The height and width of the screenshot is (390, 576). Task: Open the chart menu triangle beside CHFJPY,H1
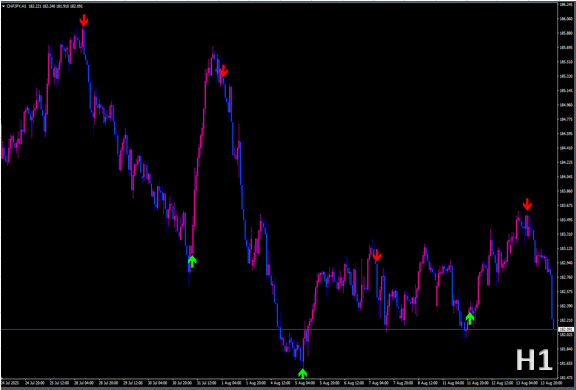[x=4, y=6]
